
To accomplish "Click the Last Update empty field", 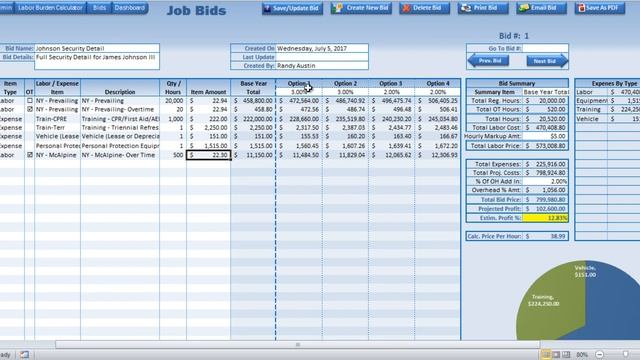I will [322, 57].
